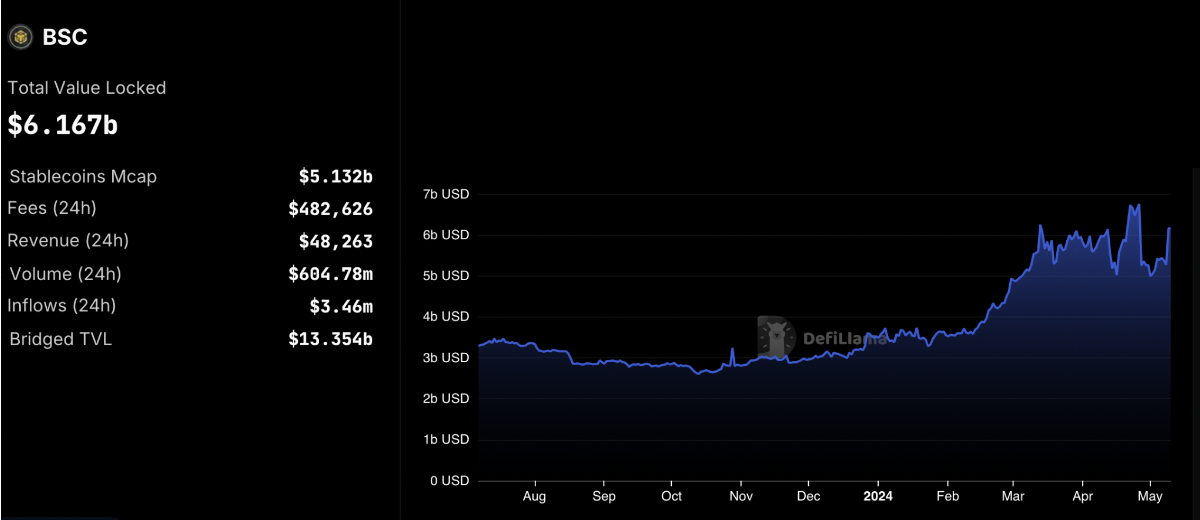Click the DefiLlama watermark text in the chart

(x=844, y=338)
